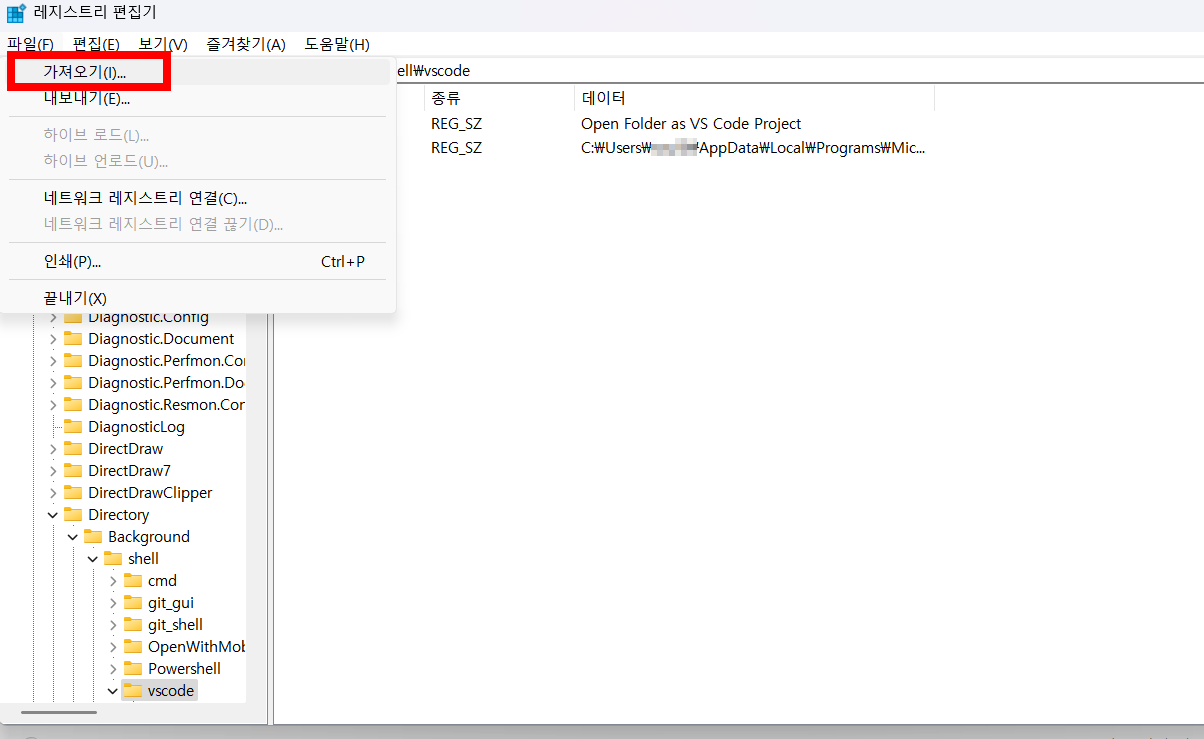Select 끝내기(X) to exit
The image size is (1204, 739).
point(199,298)
